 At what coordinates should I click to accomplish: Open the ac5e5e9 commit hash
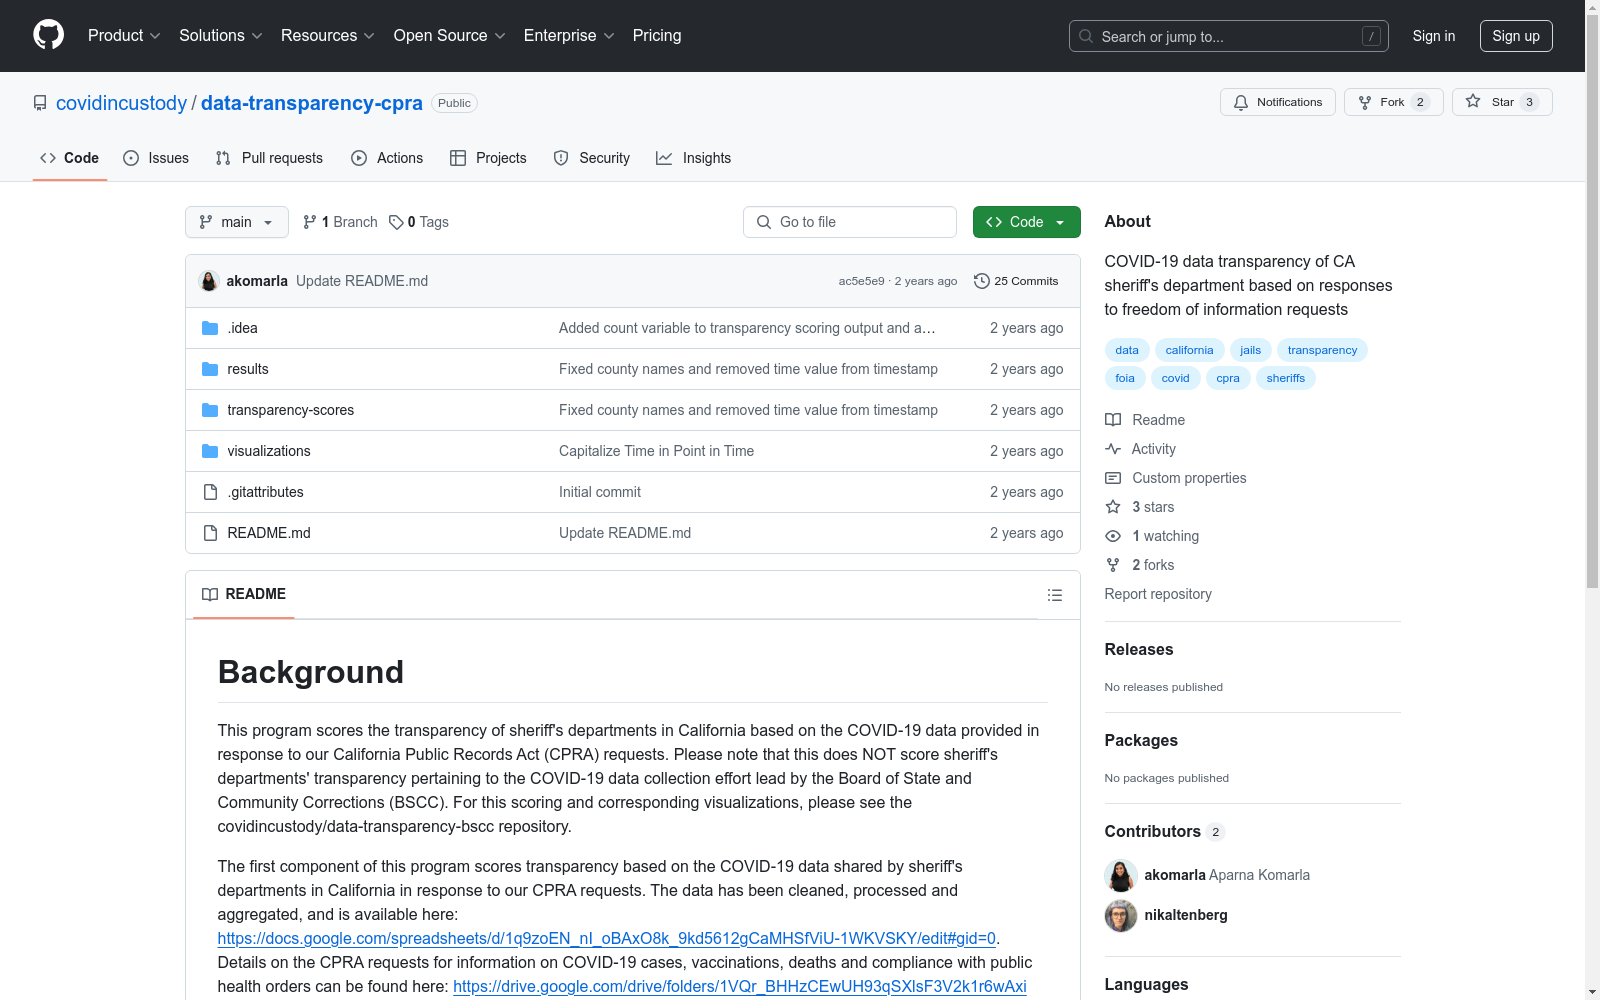(x=861, y=281)
